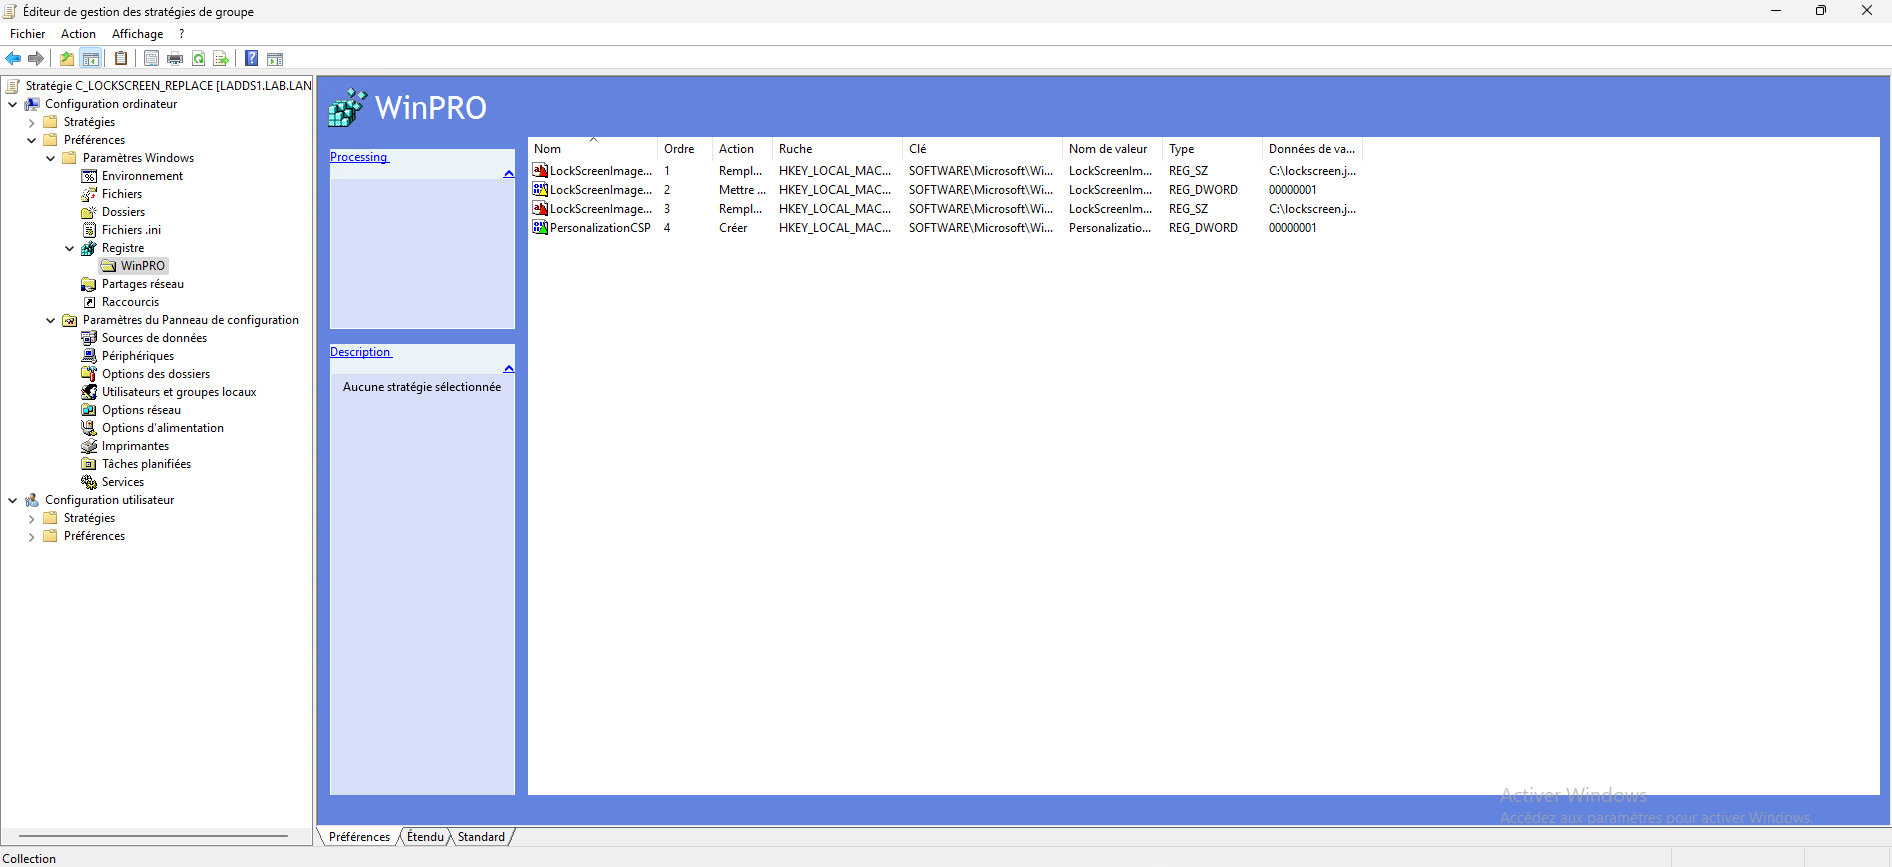The height and width of the screenshot is (867, 1892).
Task: Click the printer icon in toolbar
Action: click(175, 58)
